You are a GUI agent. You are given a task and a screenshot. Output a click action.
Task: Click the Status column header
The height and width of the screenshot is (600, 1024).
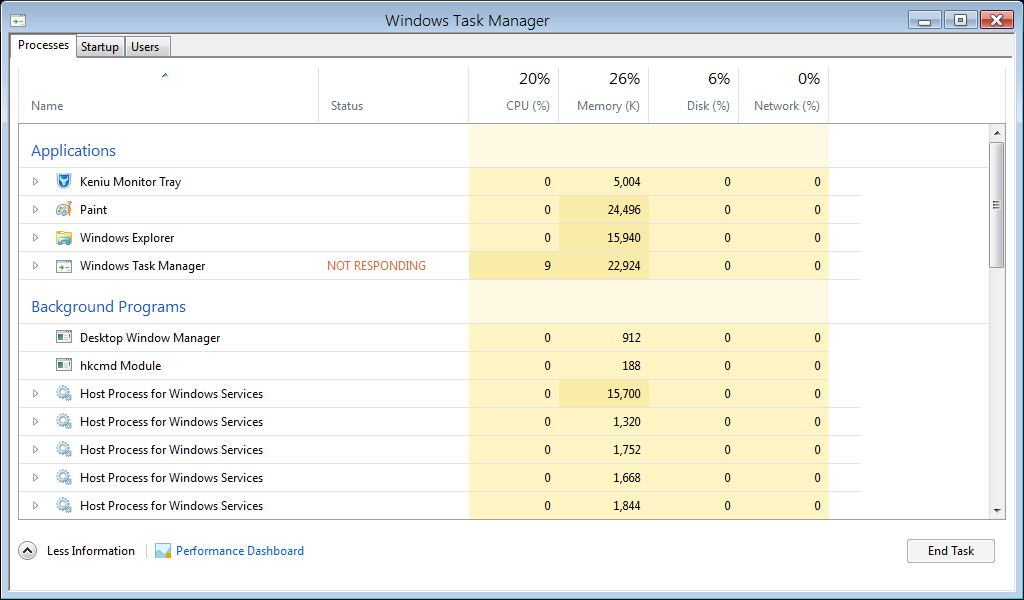coord(393,95)
